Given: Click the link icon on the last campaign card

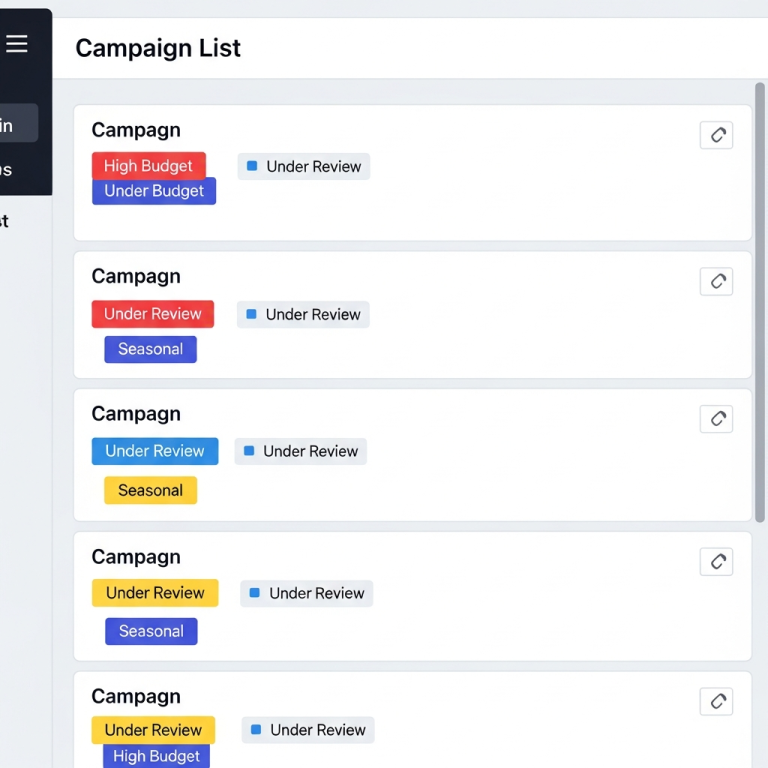Looking at the screenshot, I should point(716,701).
